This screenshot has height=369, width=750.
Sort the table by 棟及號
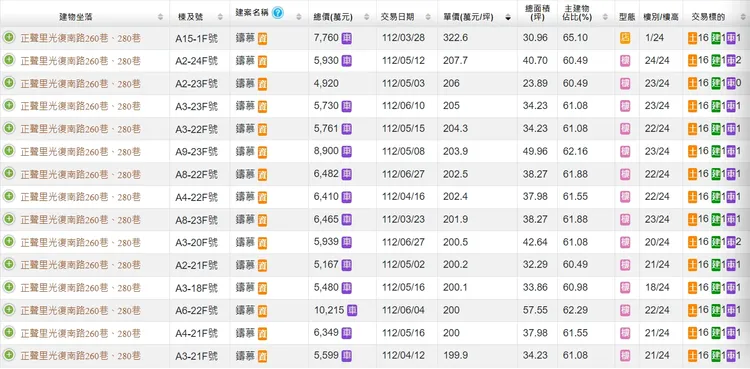coord(220,17)
